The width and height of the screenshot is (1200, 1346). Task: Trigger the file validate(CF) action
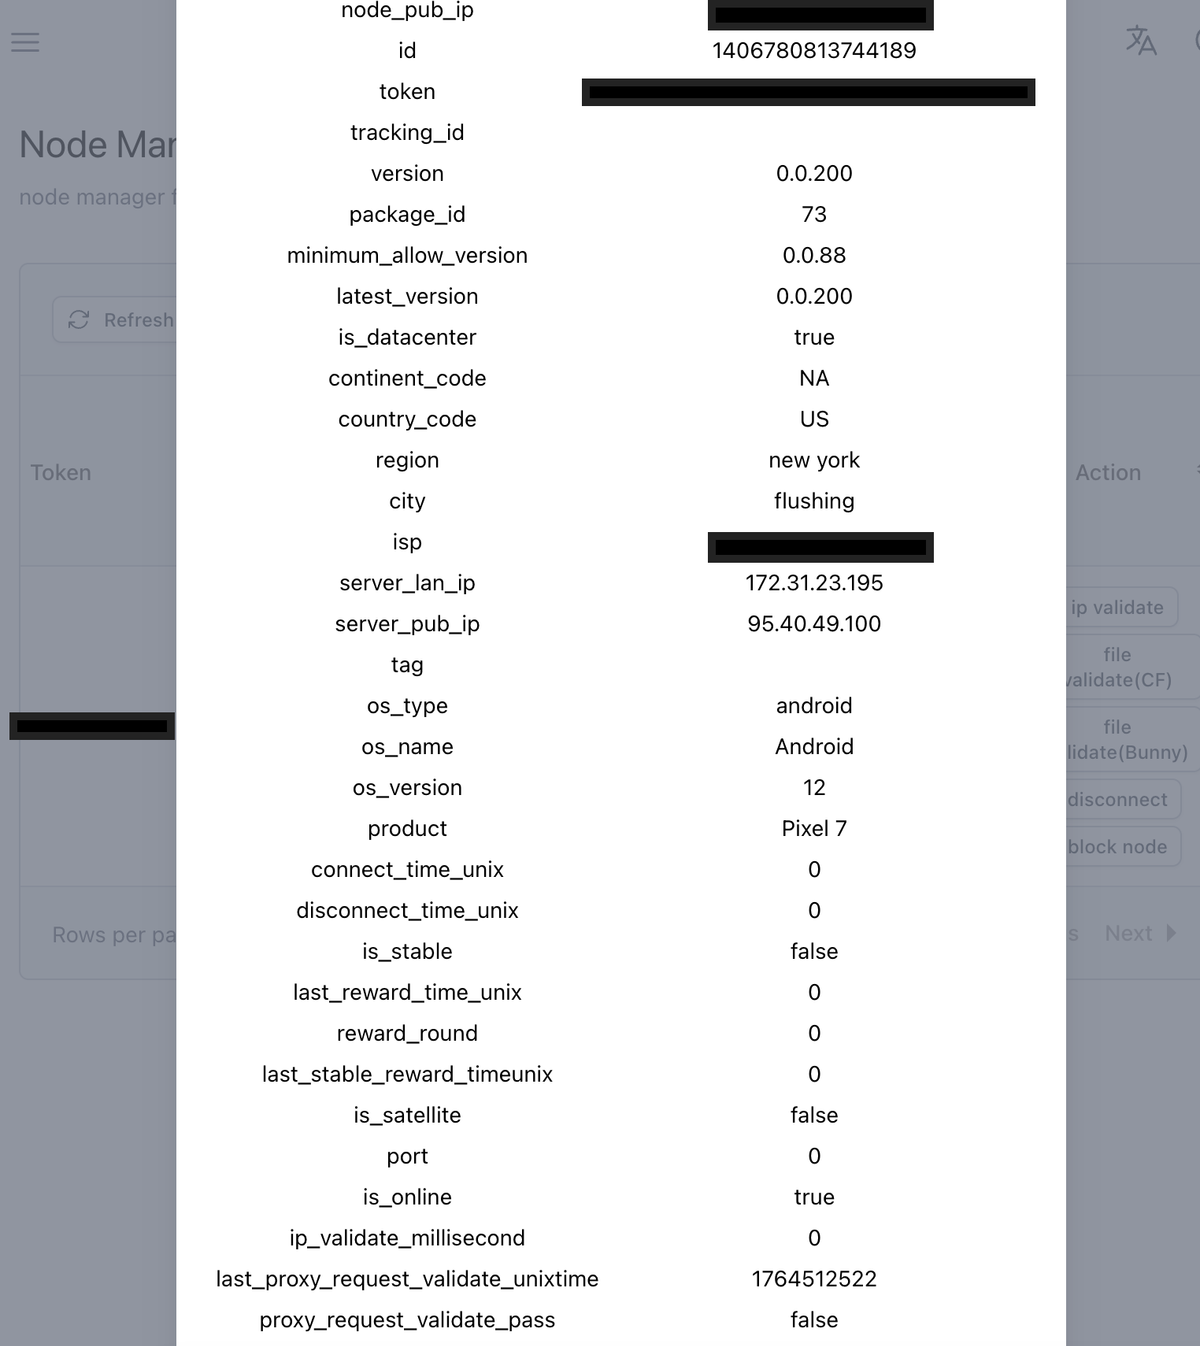pos(1117,667)
